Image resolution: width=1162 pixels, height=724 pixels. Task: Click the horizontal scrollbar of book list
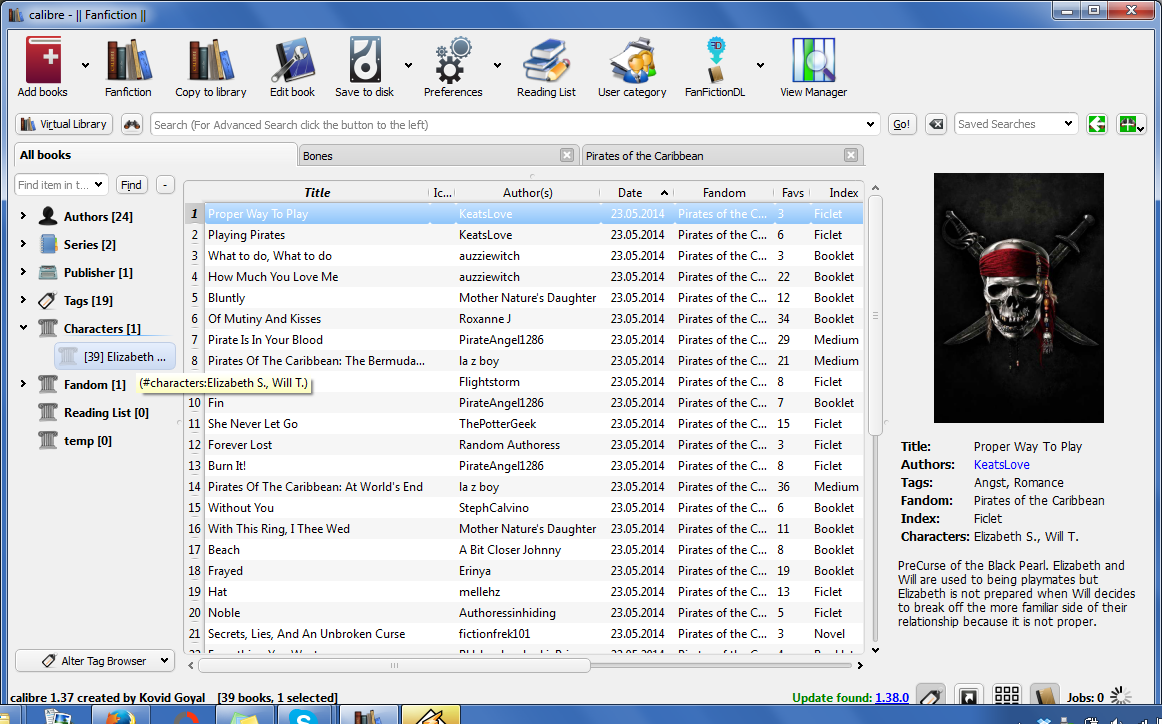click(394, 665)
